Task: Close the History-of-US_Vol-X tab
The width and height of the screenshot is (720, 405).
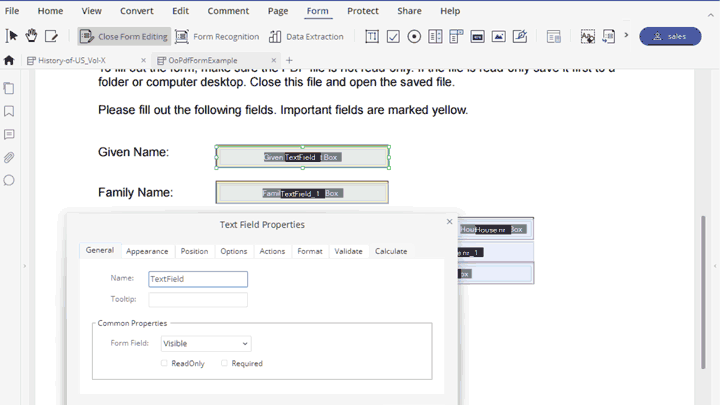Action: click(x=143, y=60)
